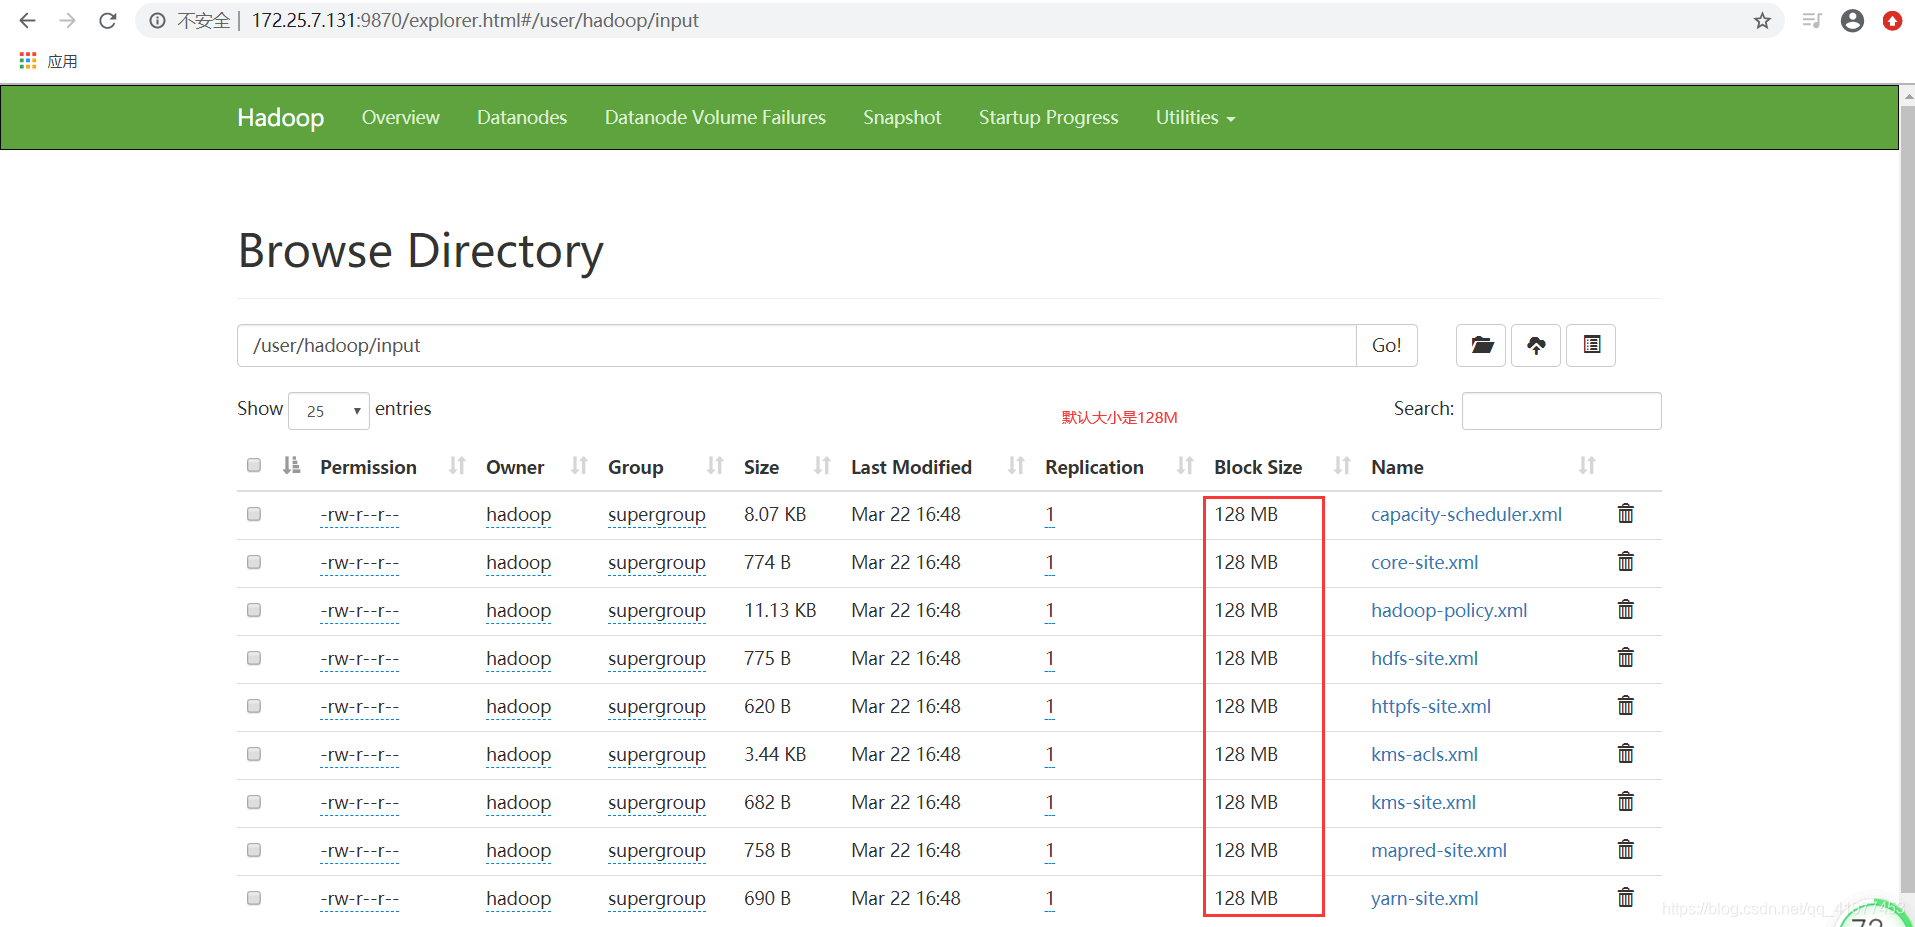Screen dimensions: 1915x927
Task: Open the hadoop-policy.xml file link
Action: click(x=1449, y=610)
